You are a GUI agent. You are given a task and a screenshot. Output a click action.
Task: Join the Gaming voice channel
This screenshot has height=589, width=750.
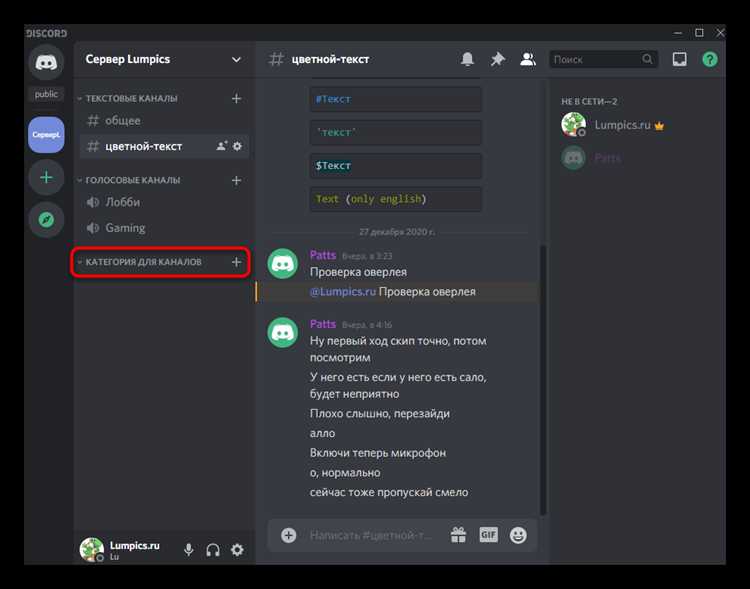click(x=164, y=228)
